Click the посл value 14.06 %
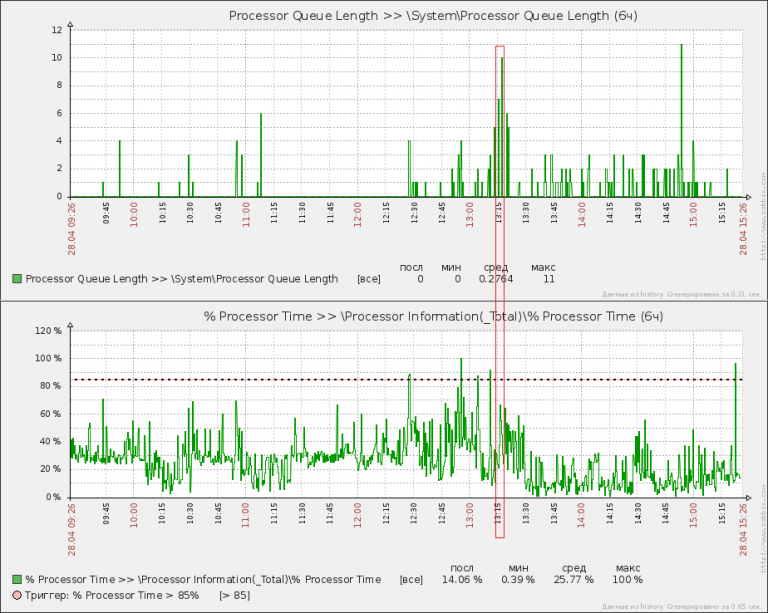Image resolution: width=768 pixels, height=613 pixels. click(461, 579)
